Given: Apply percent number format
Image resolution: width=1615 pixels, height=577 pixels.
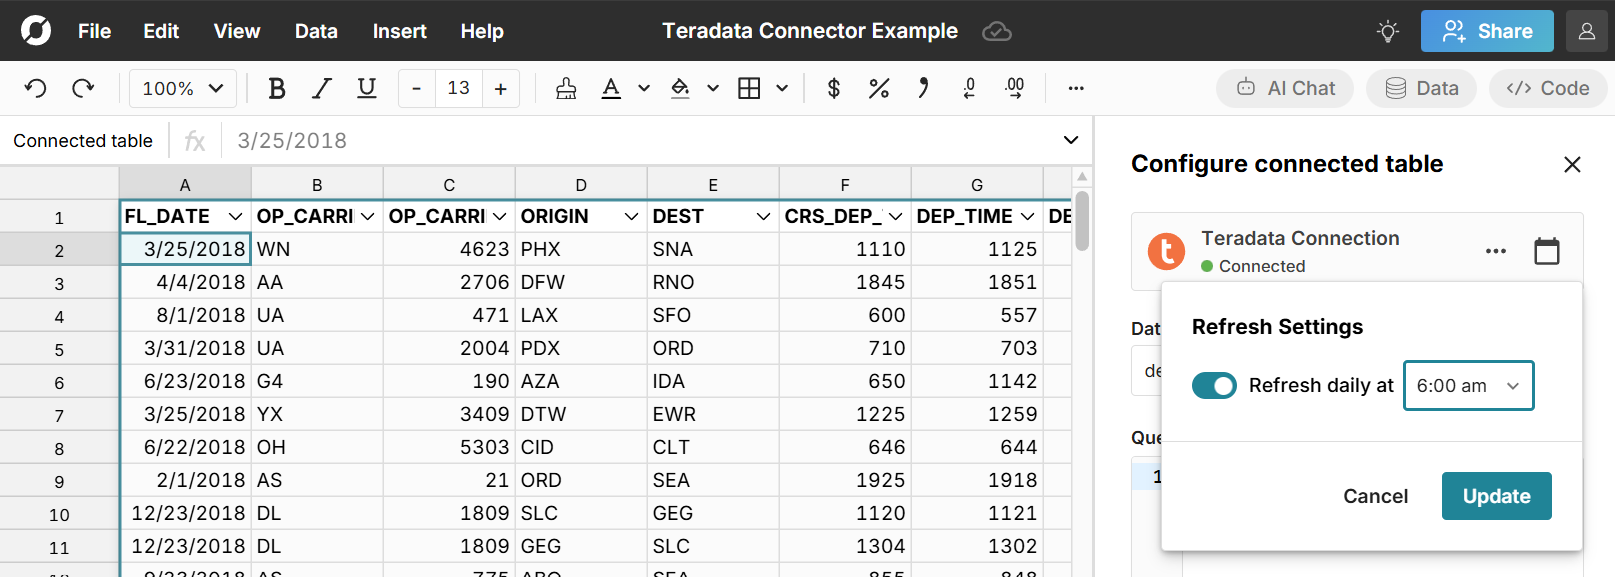Looking at the screenshot, I should tap(879, 88).
